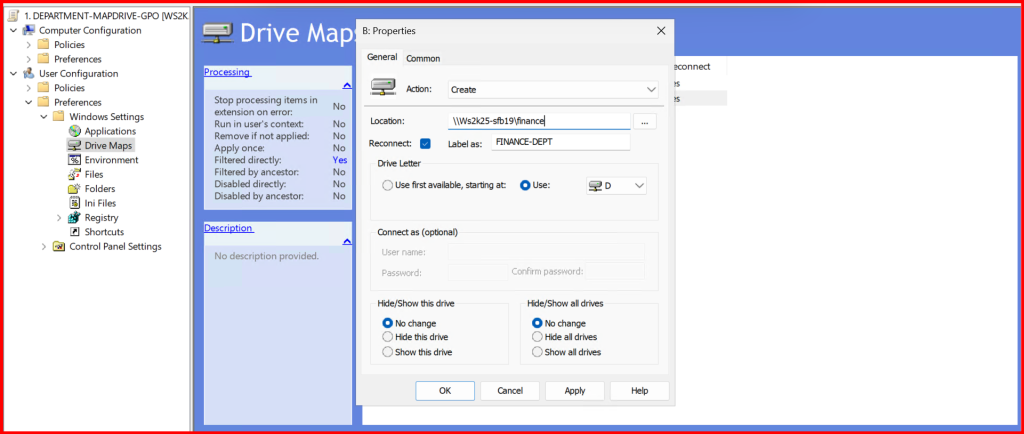Click the Applications icon in tree
Viewport: 1024px width, 434px height.
click(75, 131)
